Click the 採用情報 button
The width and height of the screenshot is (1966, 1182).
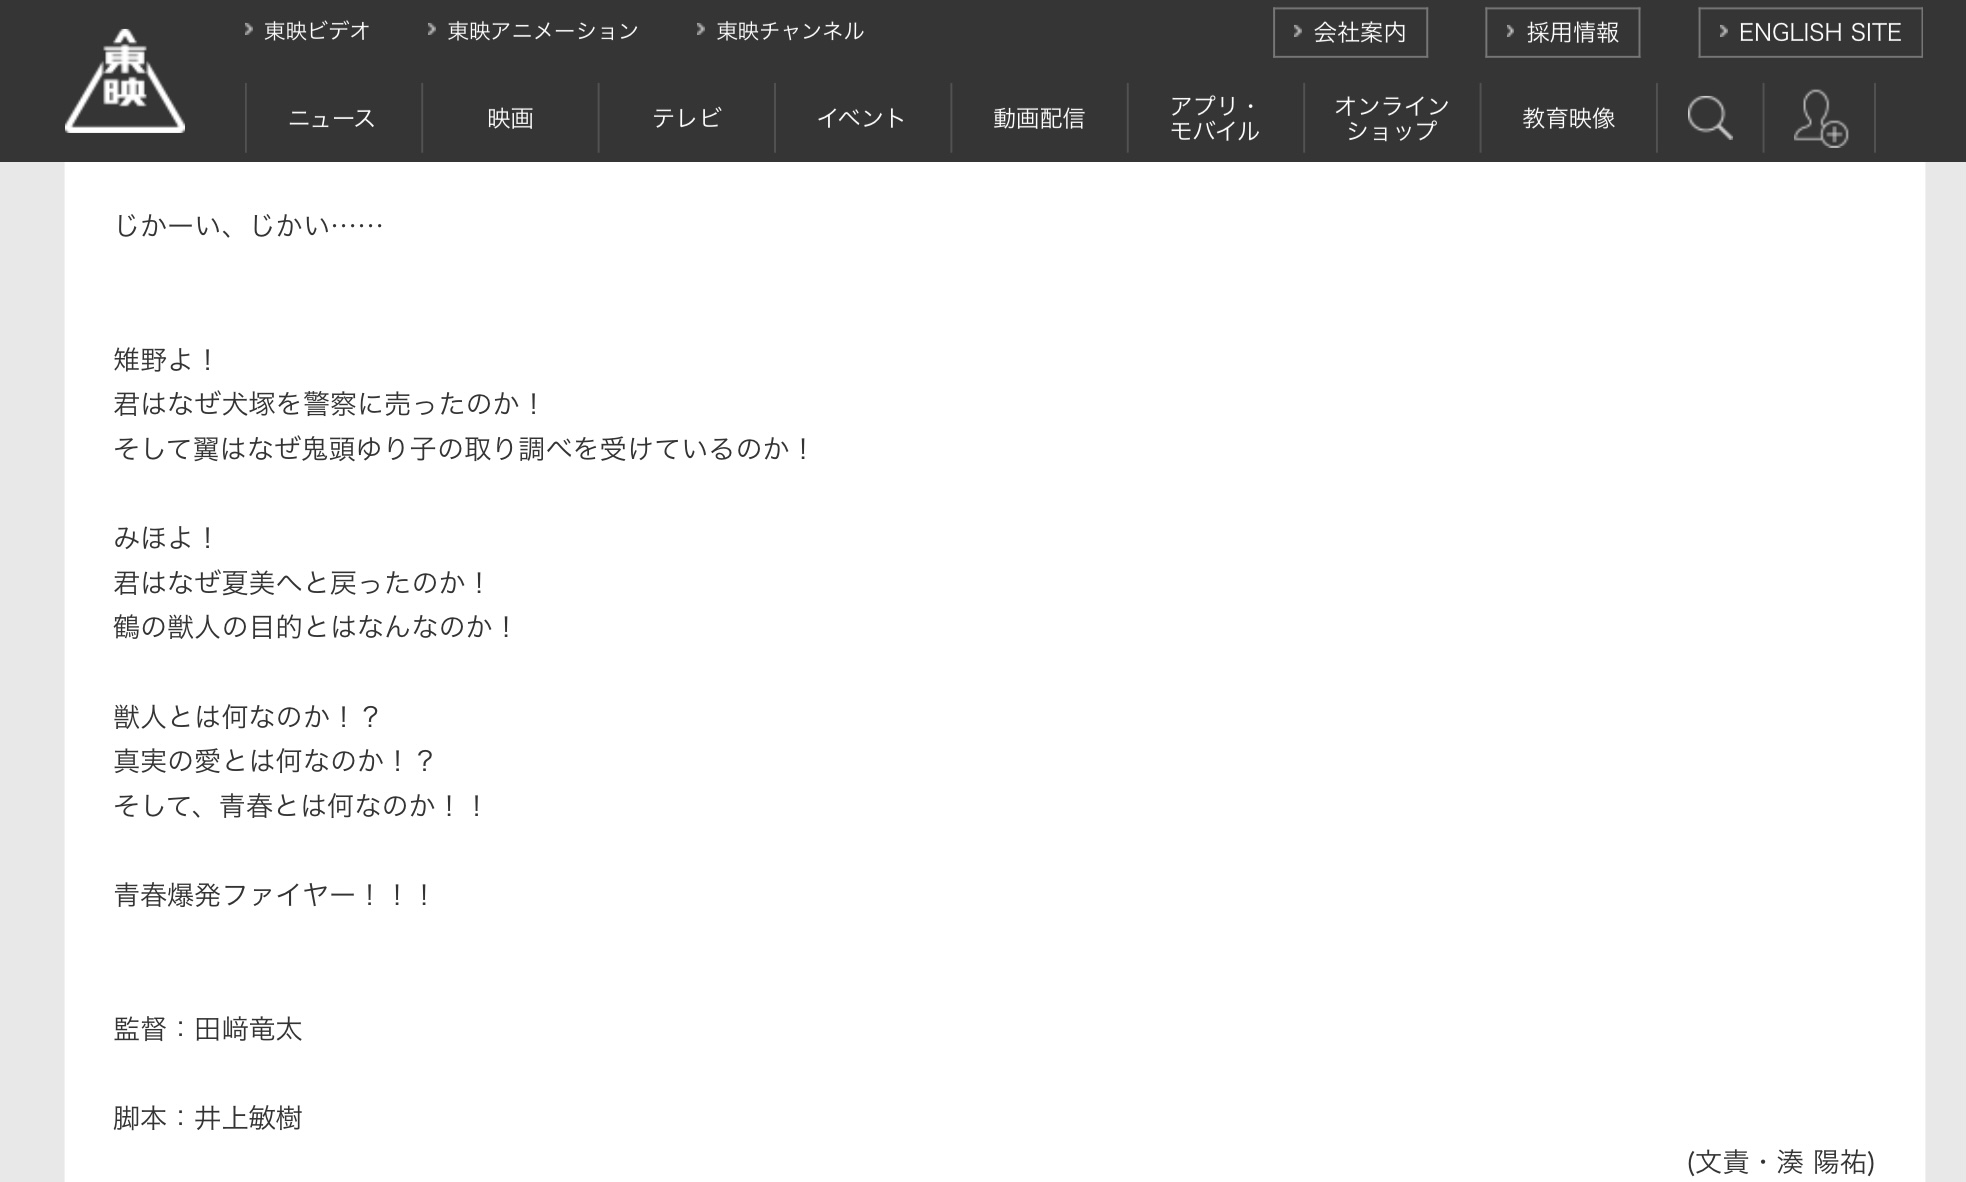click(x=1563, y=33)
